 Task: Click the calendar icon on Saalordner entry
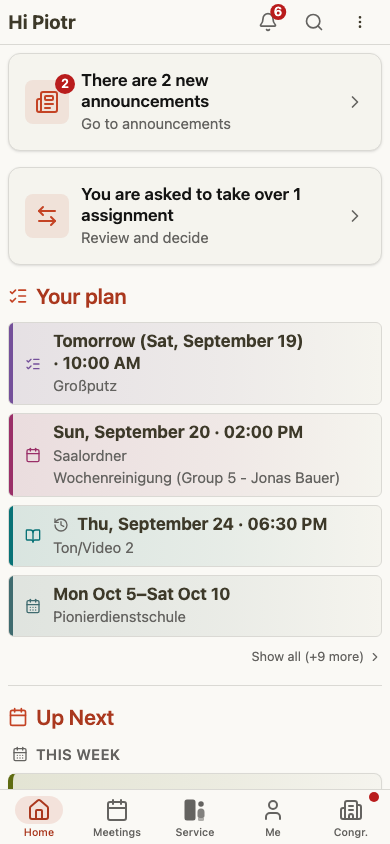click(x=33, y=455)
